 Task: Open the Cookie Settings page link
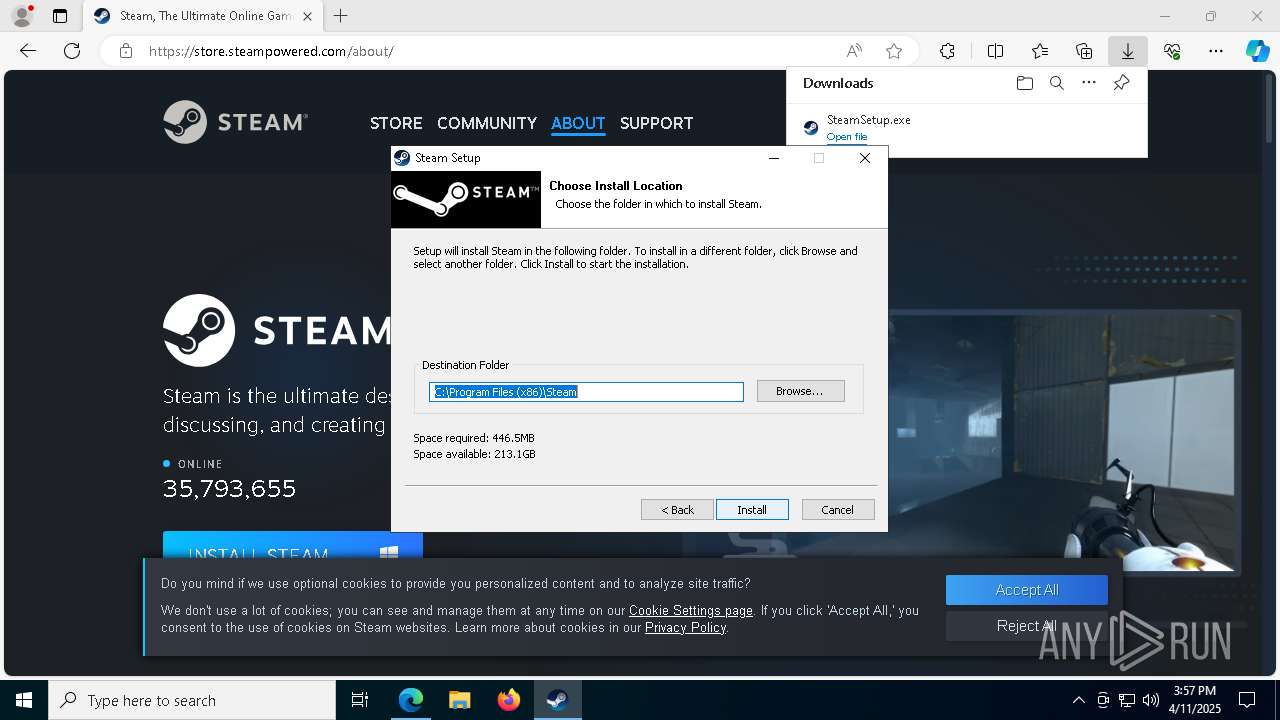[691, 610]
